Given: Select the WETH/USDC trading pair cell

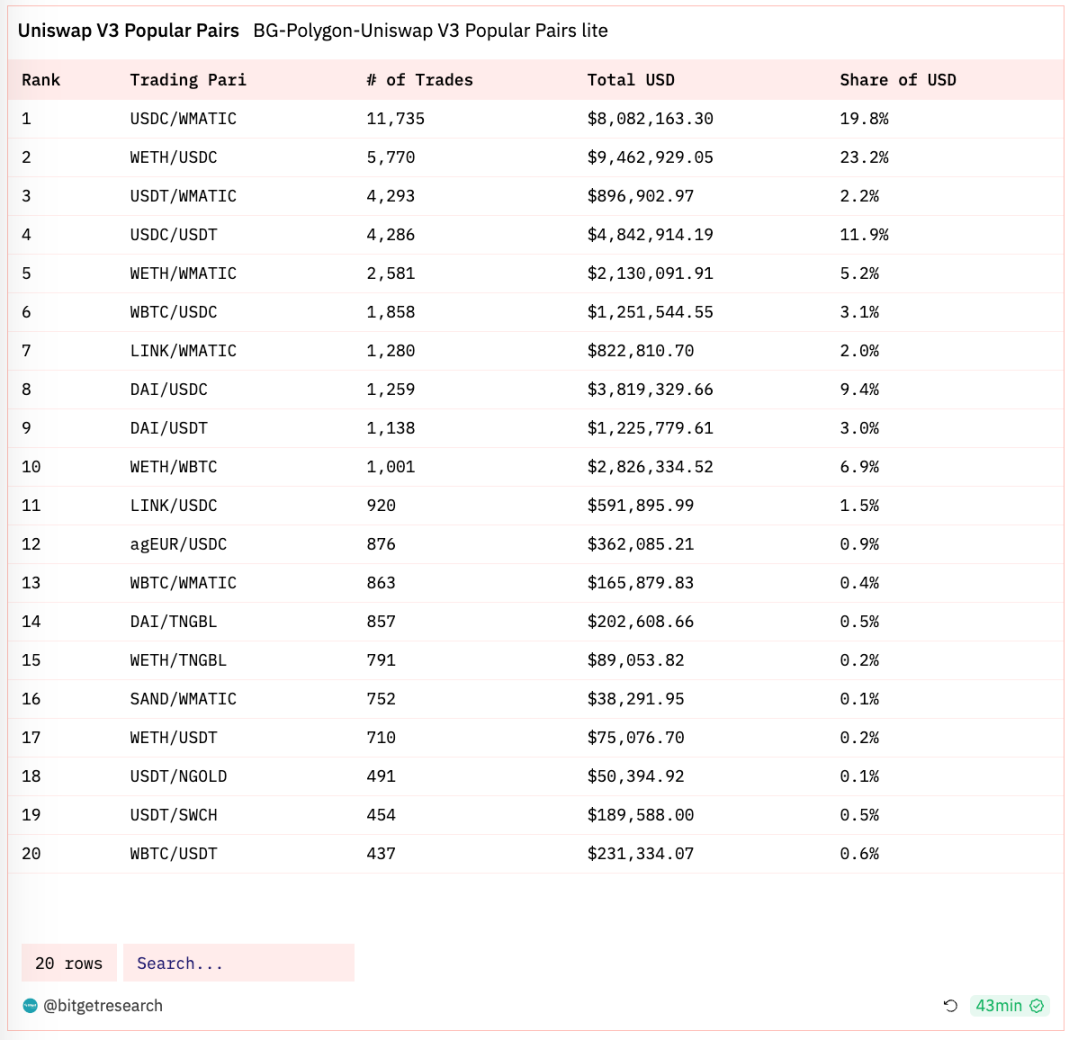Looking at the screenshot, I should [173, 158].
